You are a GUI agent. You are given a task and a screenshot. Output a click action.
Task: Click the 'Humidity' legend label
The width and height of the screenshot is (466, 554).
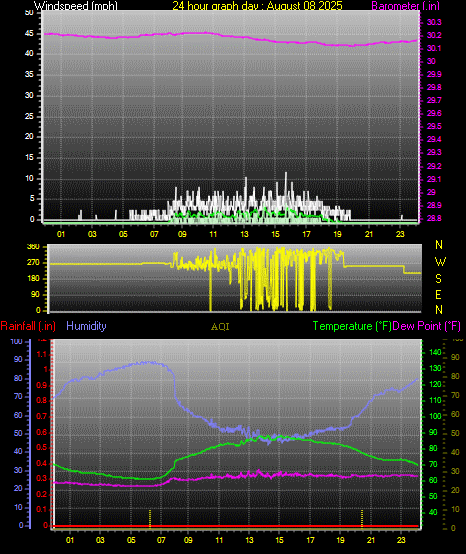coord(86,325)
